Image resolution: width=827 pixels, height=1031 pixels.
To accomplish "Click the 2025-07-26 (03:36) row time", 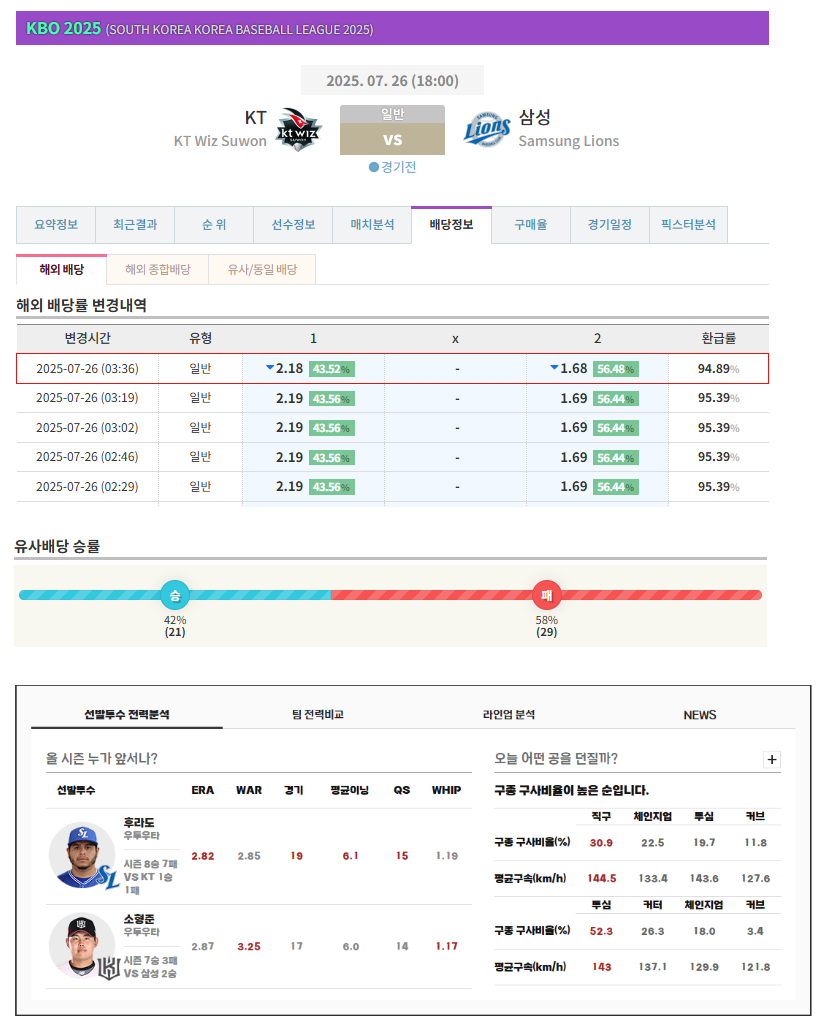I will coord(87,369).
